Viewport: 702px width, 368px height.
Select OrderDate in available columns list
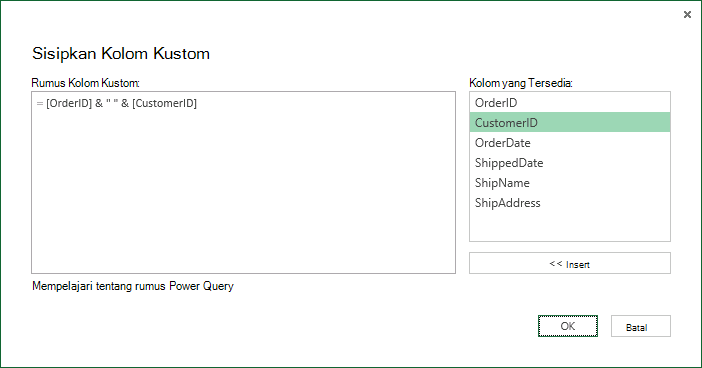coord(570,142)
